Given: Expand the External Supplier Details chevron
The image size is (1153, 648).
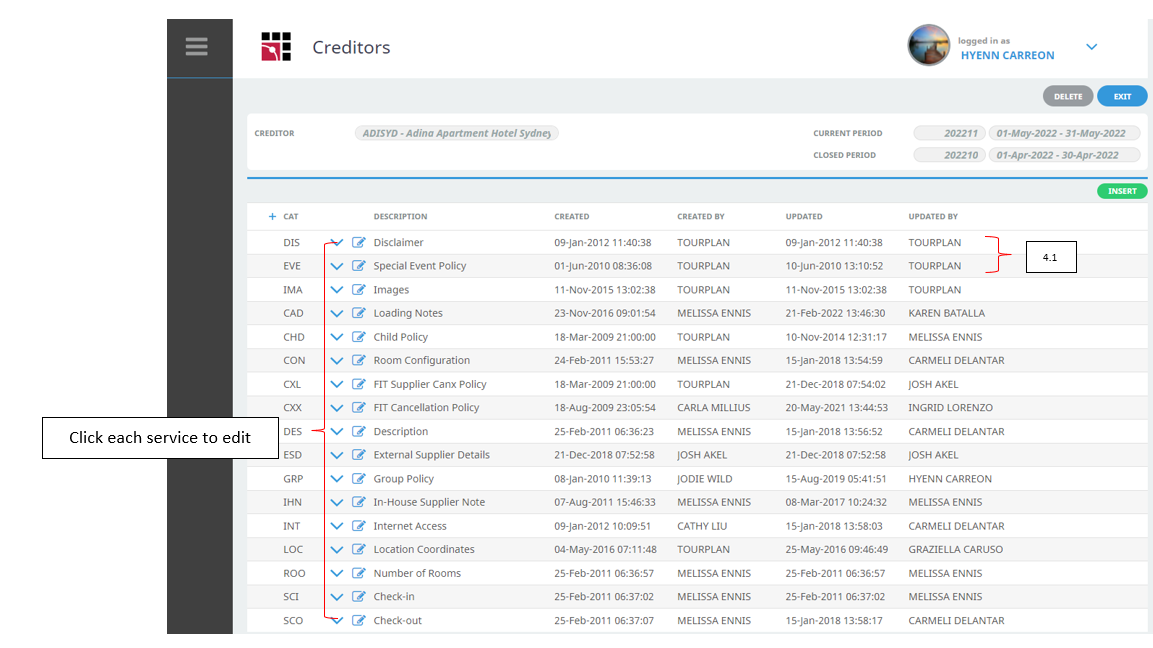Looking at the screenshot, I should pyautogui.click(x=337, y=455).
